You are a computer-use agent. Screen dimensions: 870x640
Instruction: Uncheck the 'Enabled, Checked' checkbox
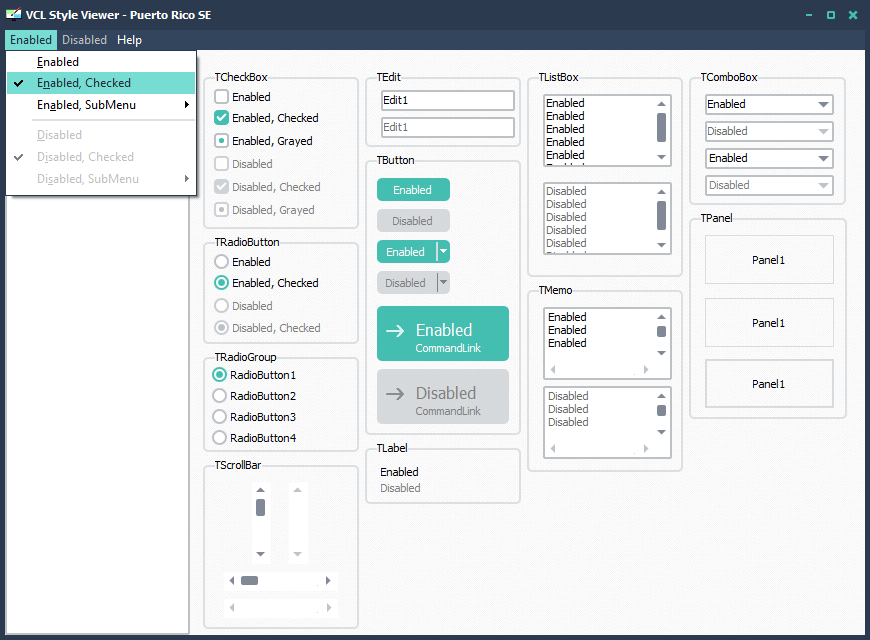point(221,118)
